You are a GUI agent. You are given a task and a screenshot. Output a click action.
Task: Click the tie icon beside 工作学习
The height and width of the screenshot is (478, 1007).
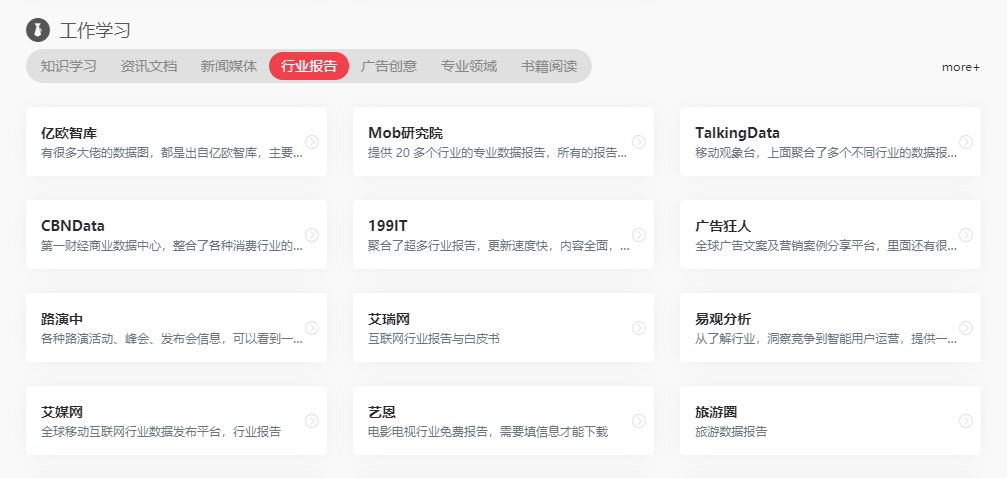(38, 30)
